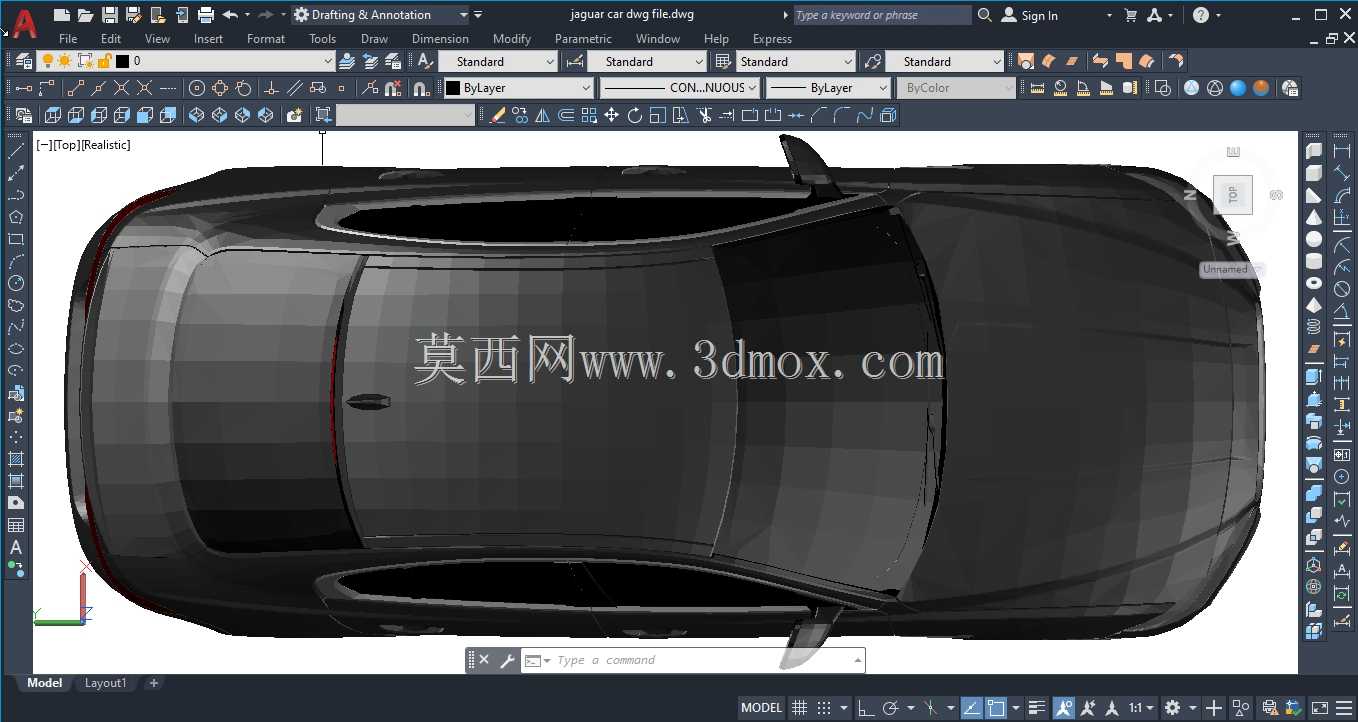Viewport: 1358px width, 722px height.
Task: Open the Parametric menu
Action: (583, 39)
